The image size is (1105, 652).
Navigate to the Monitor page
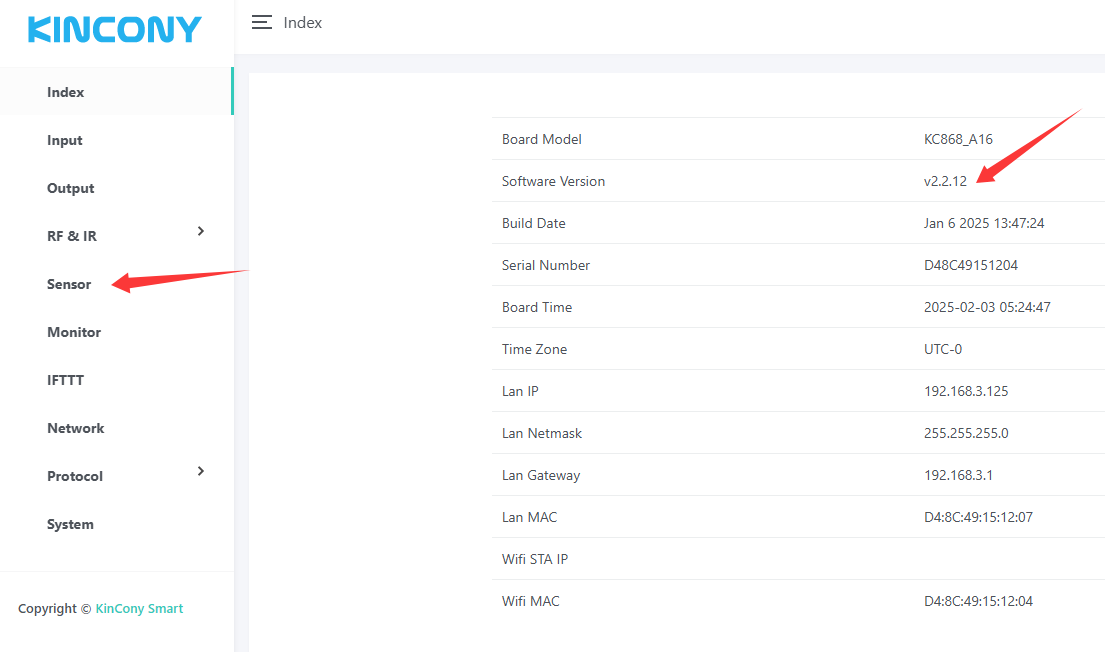coord(74,332)
